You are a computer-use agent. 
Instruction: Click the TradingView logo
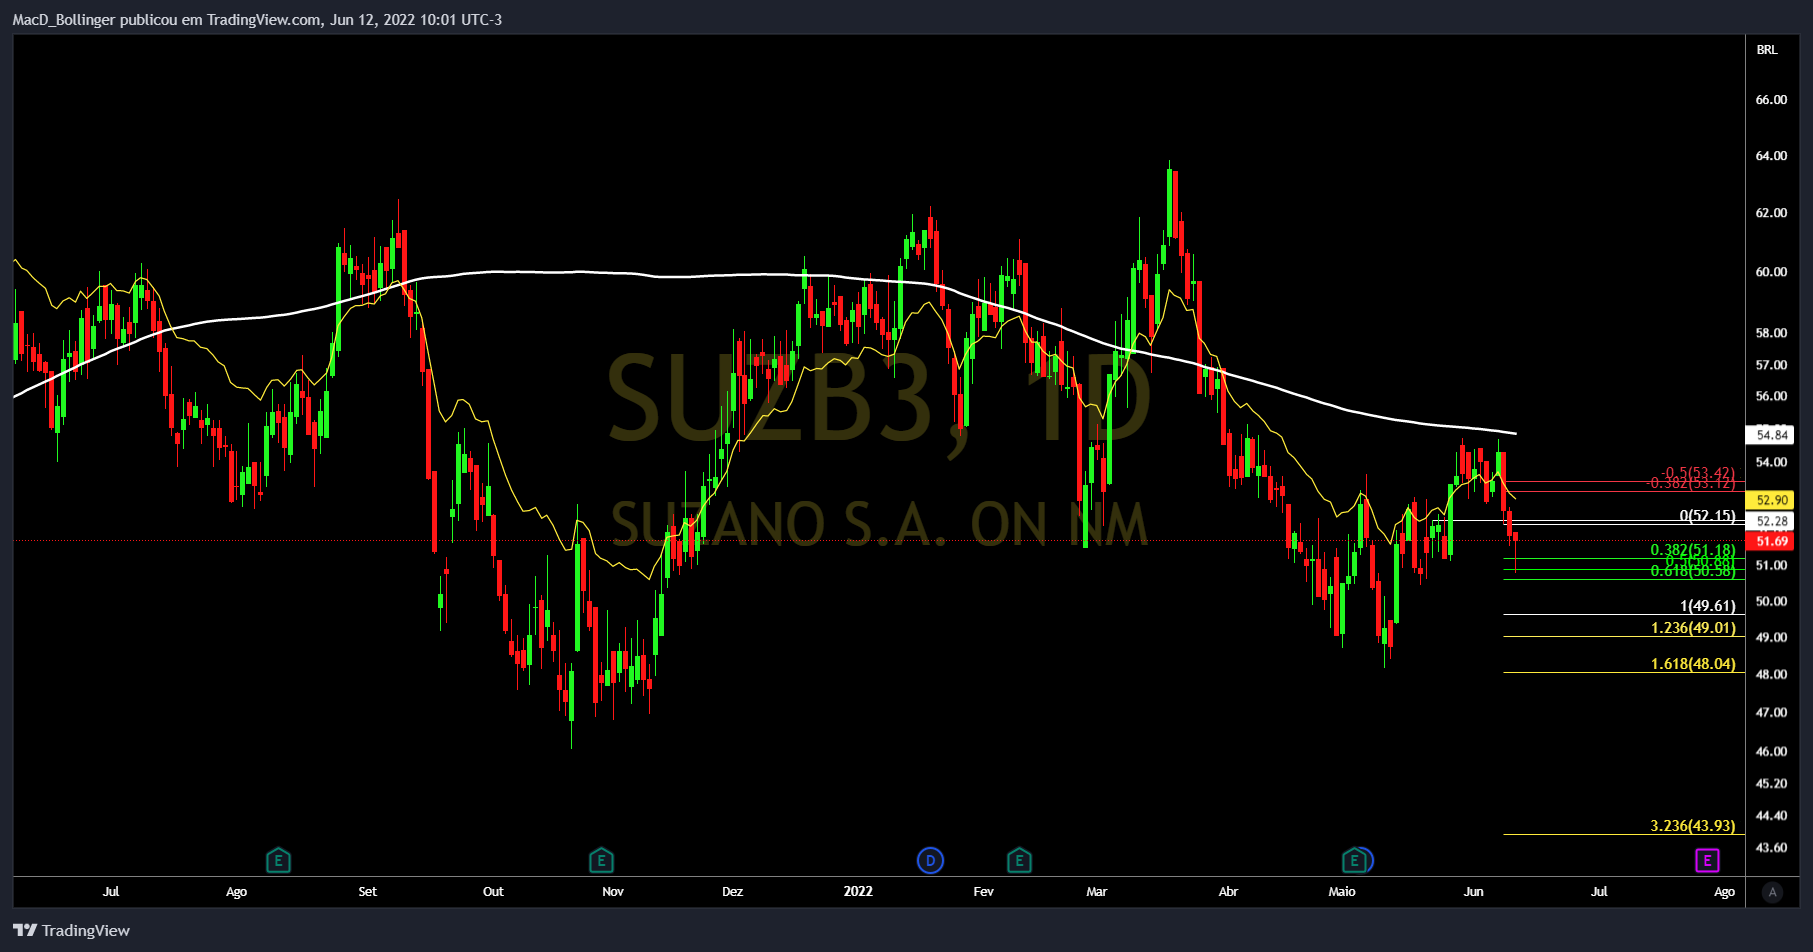pos(72,930)
